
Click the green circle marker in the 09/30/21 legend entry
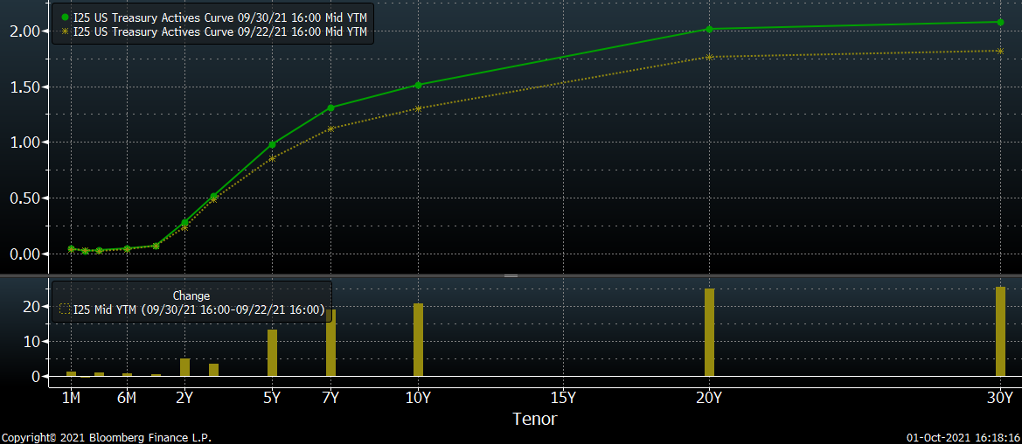coord(65,17)
